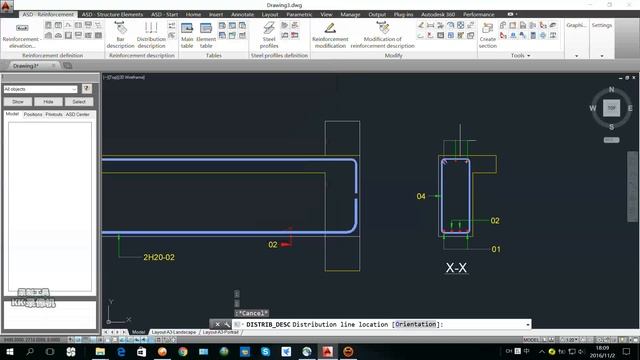Viewport: 640px width, 360px height.
Task: Start the Reinforcement modification tool
Action: (x=330, y=35)
